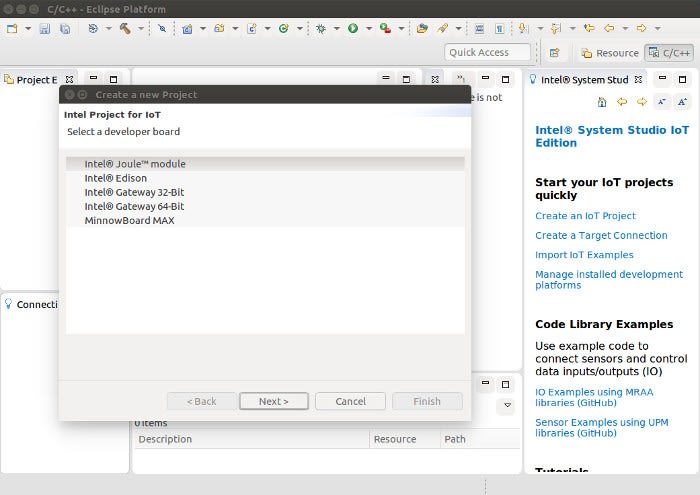Click the decrease font size icon

[x=662, y=102]
